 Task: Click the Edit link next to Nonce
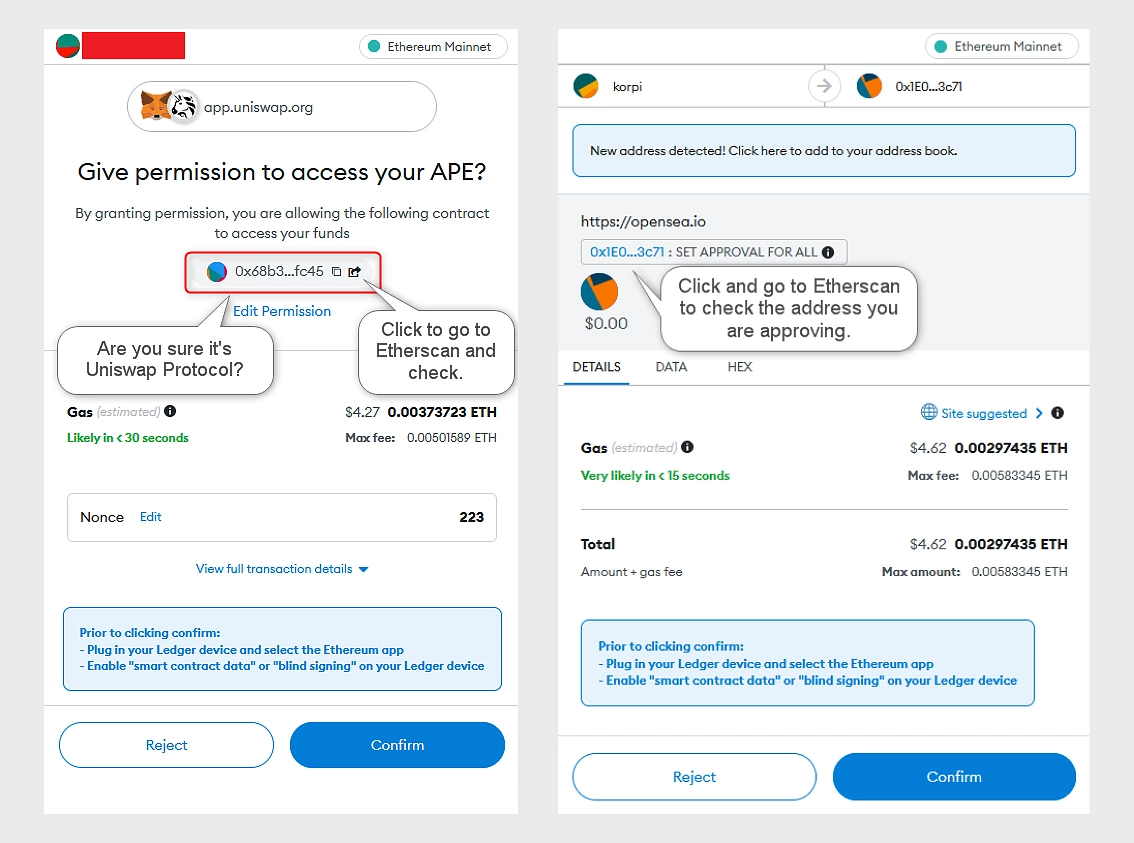click(150, 517)
